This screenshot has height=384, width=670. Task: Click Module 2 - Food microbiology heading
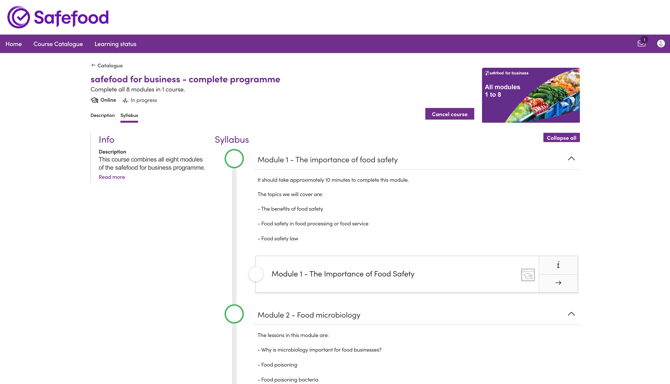[x=309, y=315]
